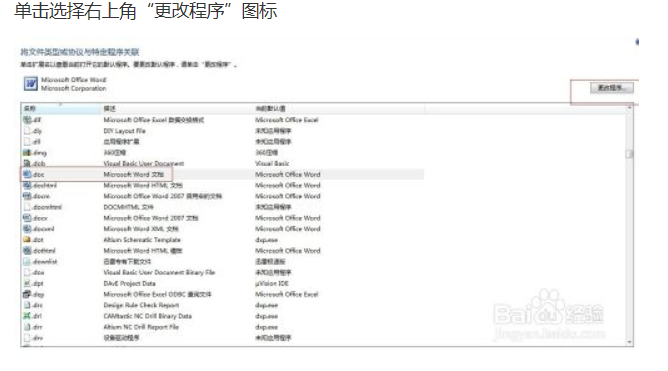The width and height of the screenshot is (668, 371).
Task: Click the Visual Basic icon beside .dob
Action: (27, 164)
